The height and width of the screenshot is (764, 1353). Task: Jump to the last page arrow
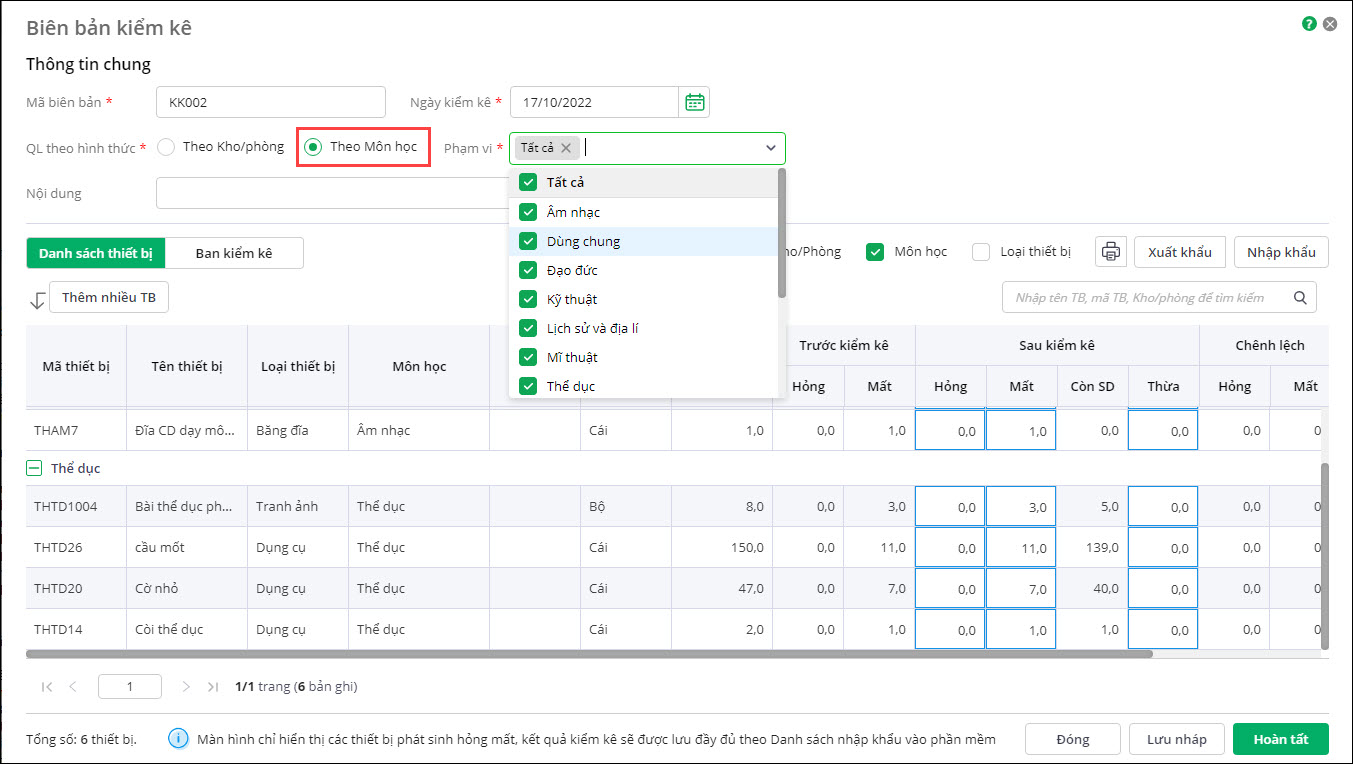point(213,687)
